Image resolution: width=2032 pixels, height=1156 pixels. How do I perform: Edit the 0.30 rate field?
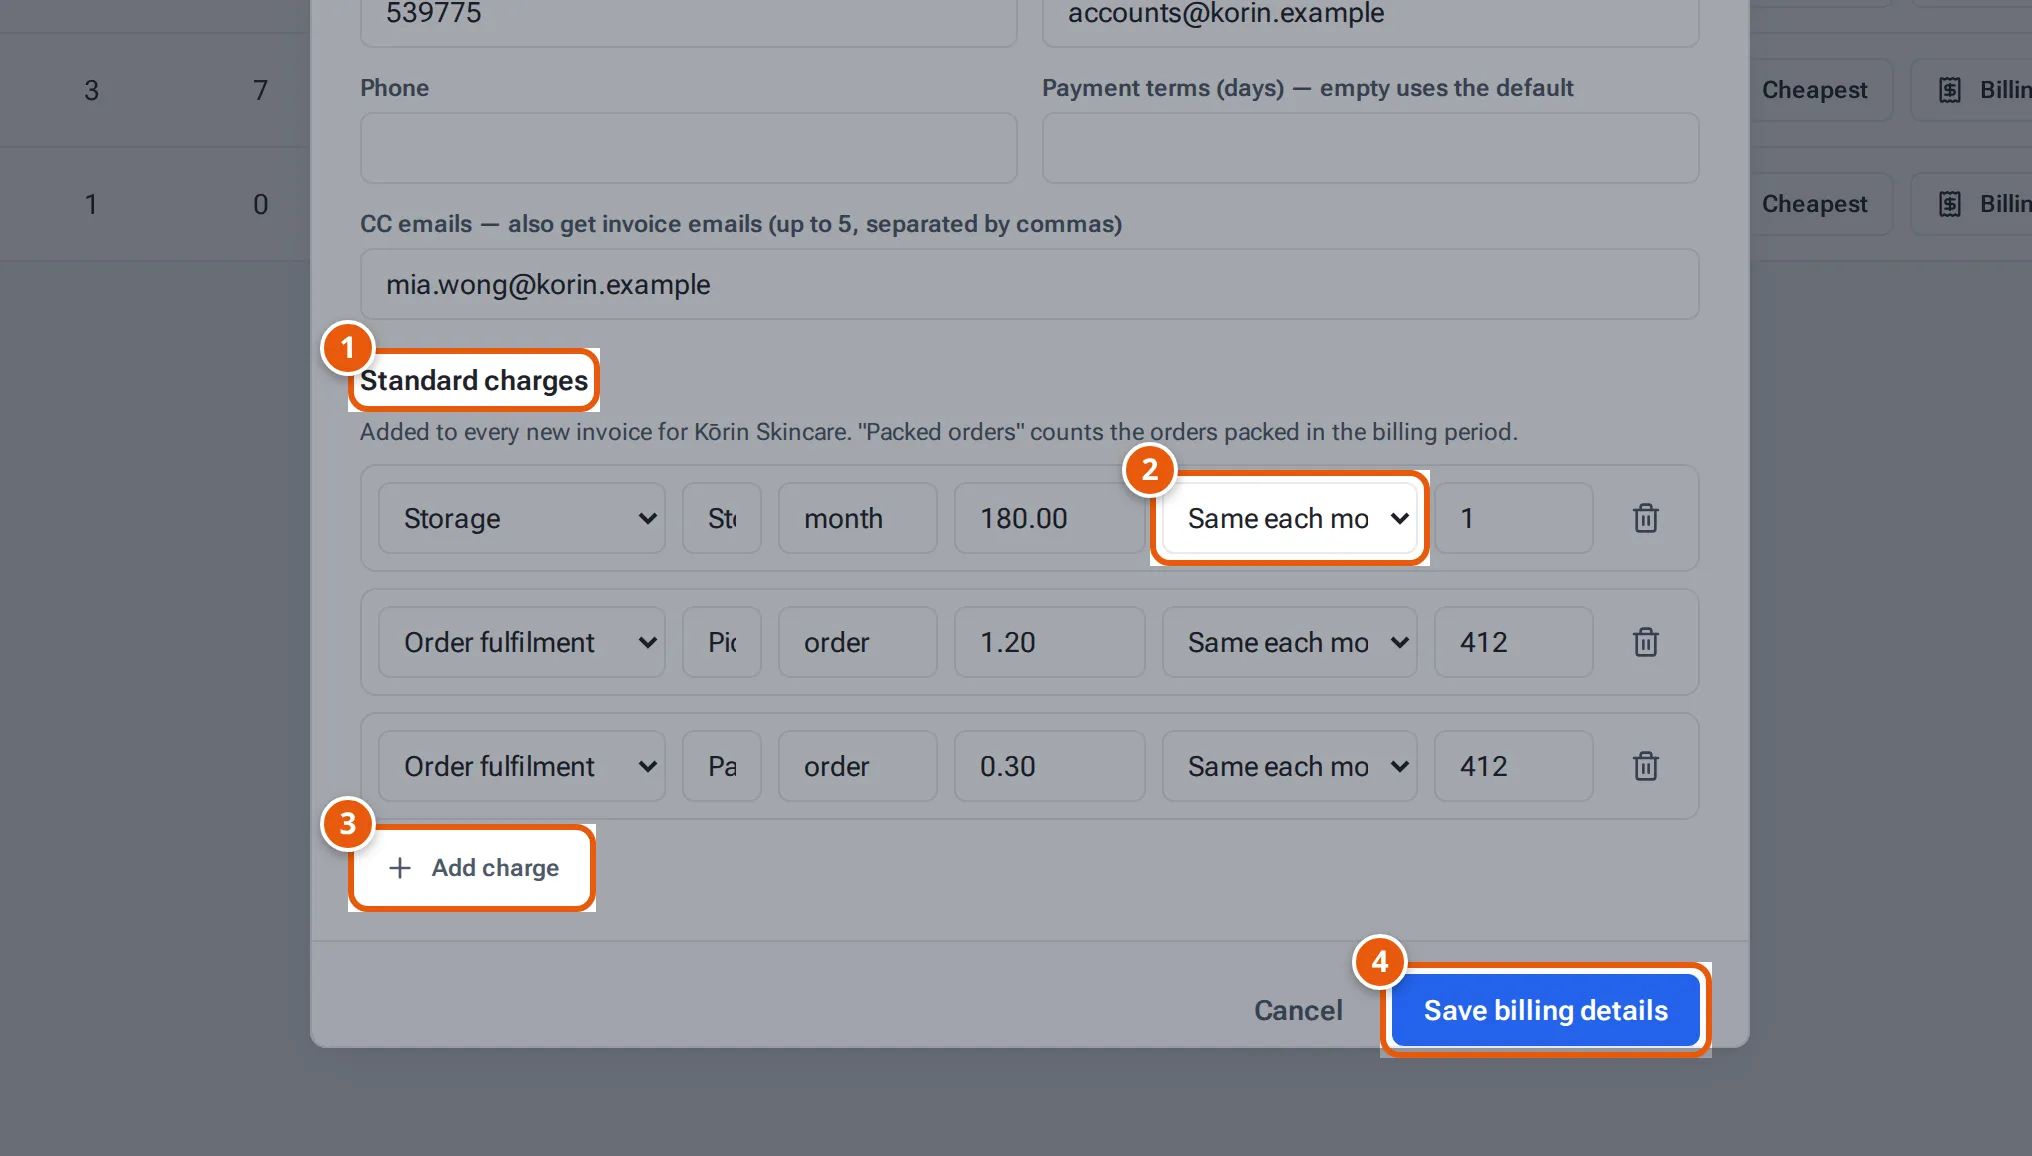[x=1050, y=766]
